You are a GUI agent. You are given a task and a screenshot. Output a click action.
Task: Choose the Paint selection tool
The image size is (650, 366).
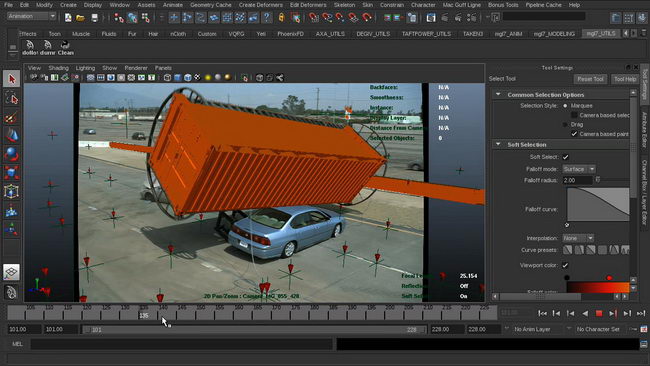[x=12, y=118]
